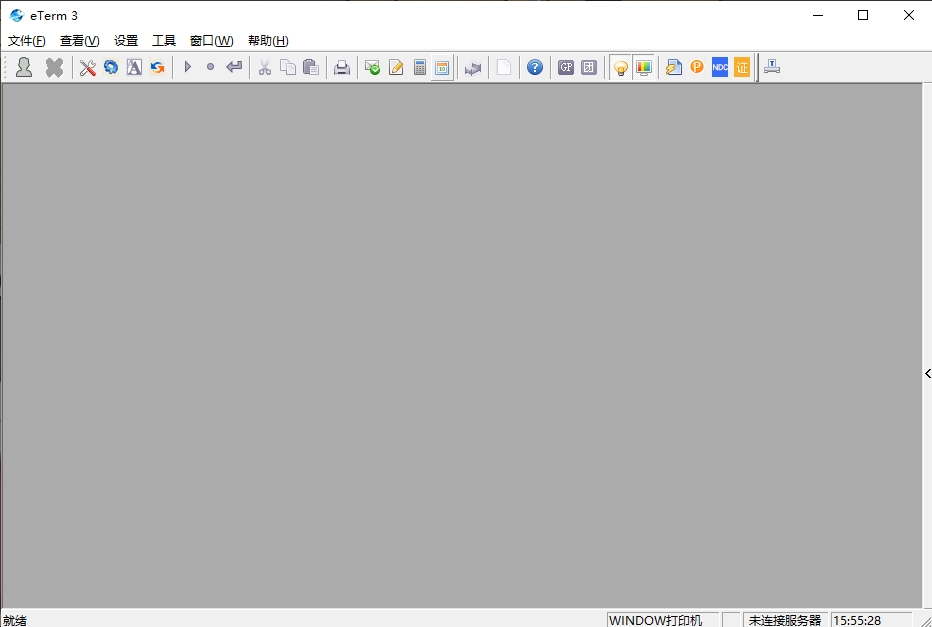Click the 未连接服务器 status indicator
Image resolution: width=932 pixels, height=627 pixels.
point(785,620)
